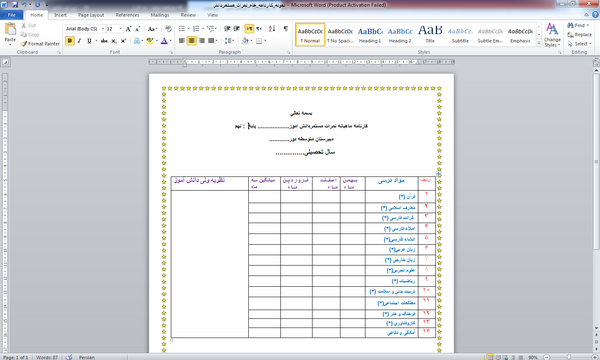Switch to the Review tab

[188, 15]
